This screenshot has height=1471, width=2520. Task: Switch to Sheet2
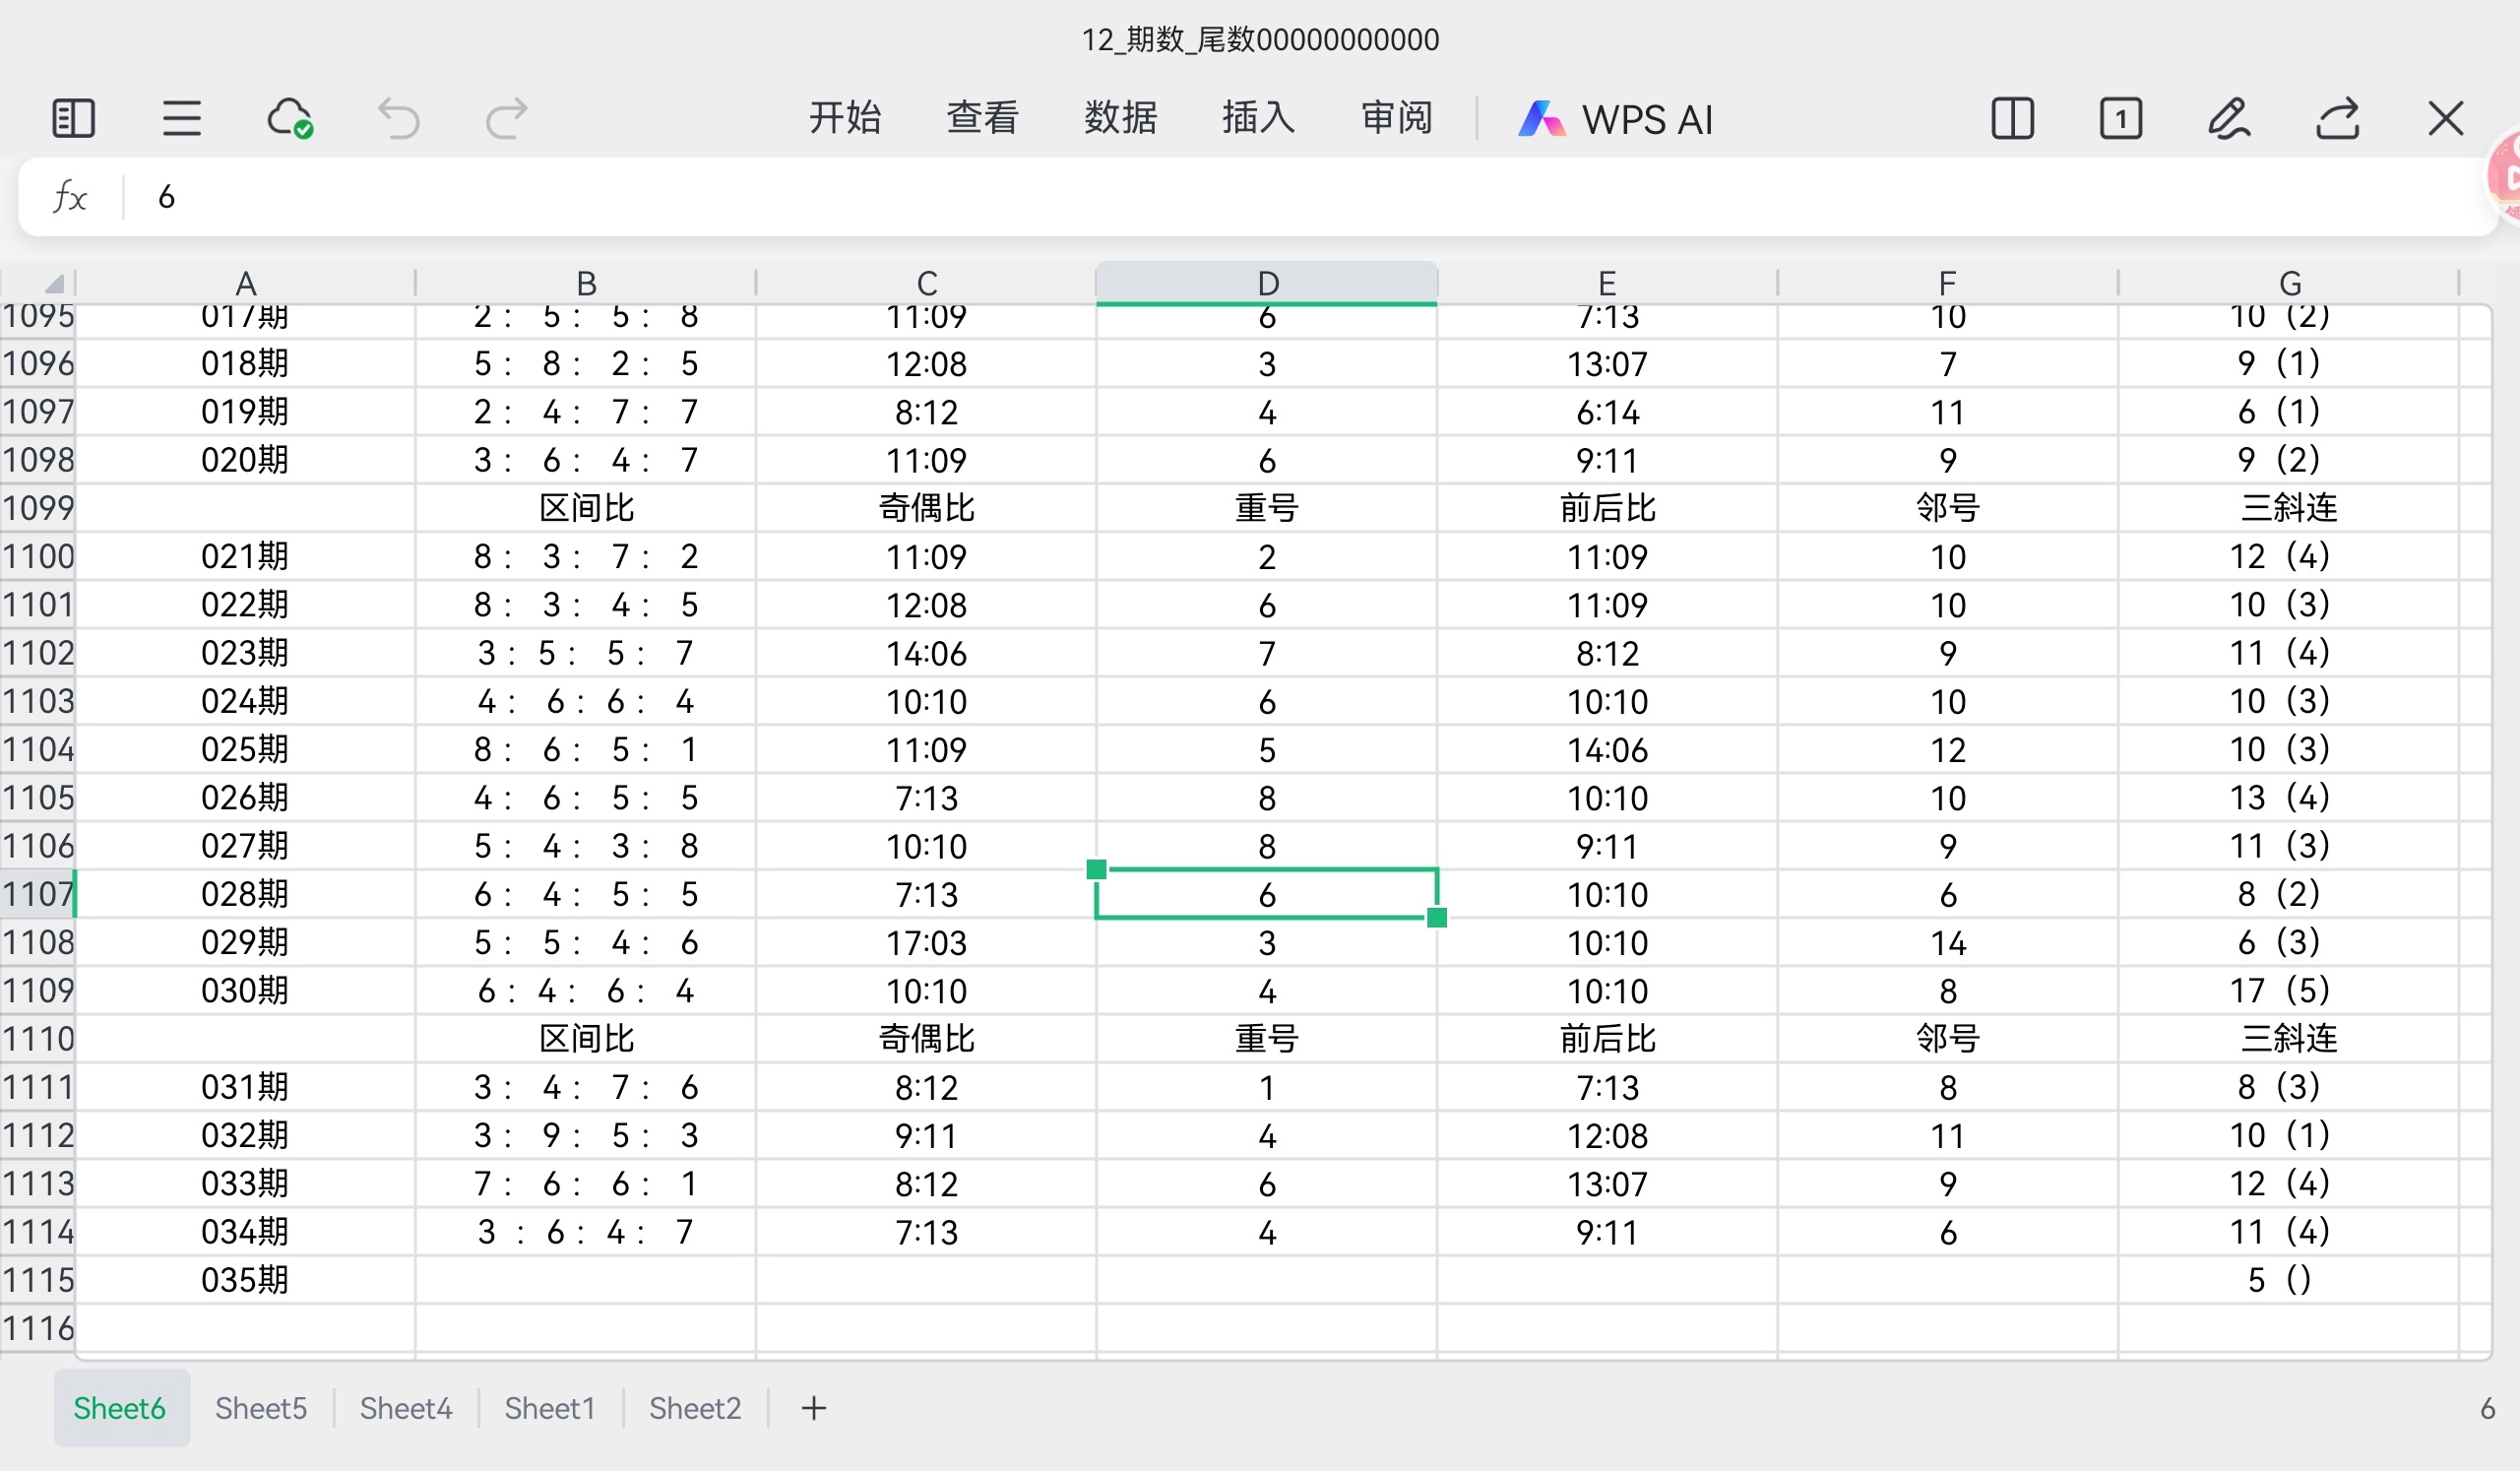[694, 1407]
